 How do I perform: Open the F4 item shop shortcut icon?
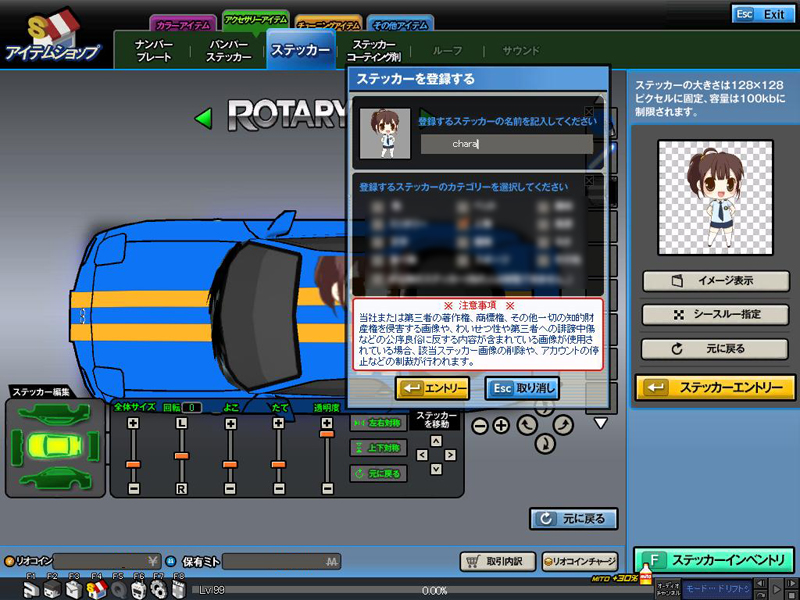(96, 588)
